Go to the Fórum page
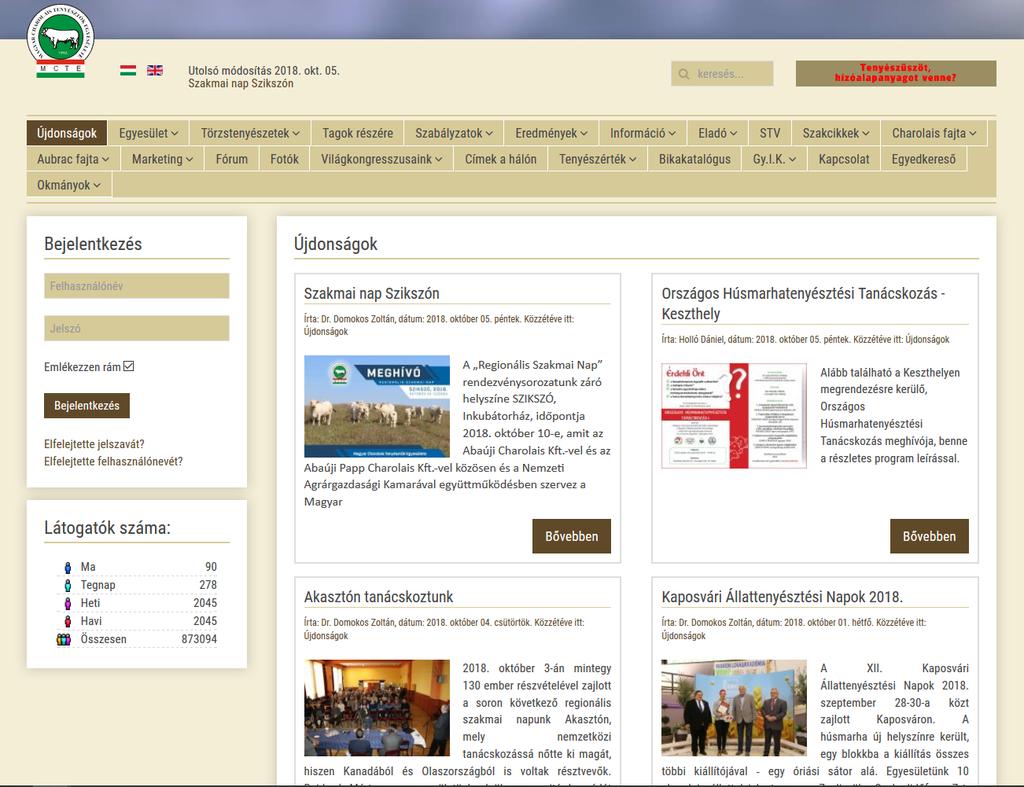The height and width of the screenshot is (787, 1024). (x=232, y=159)
